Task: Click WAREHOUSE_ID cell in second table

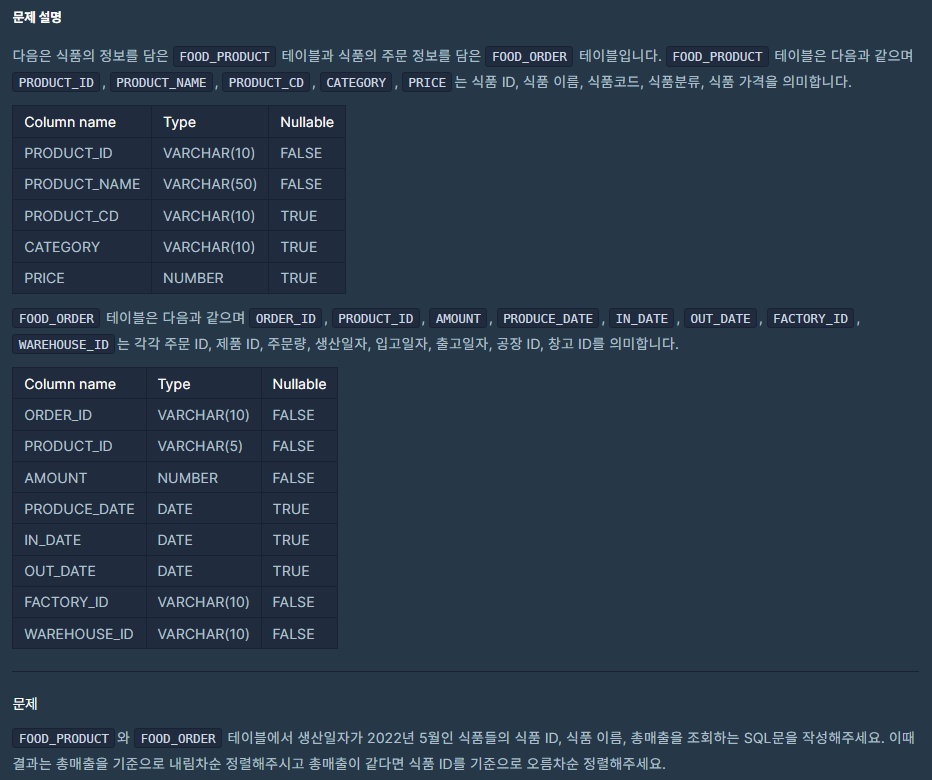Action: pos(78,634)
